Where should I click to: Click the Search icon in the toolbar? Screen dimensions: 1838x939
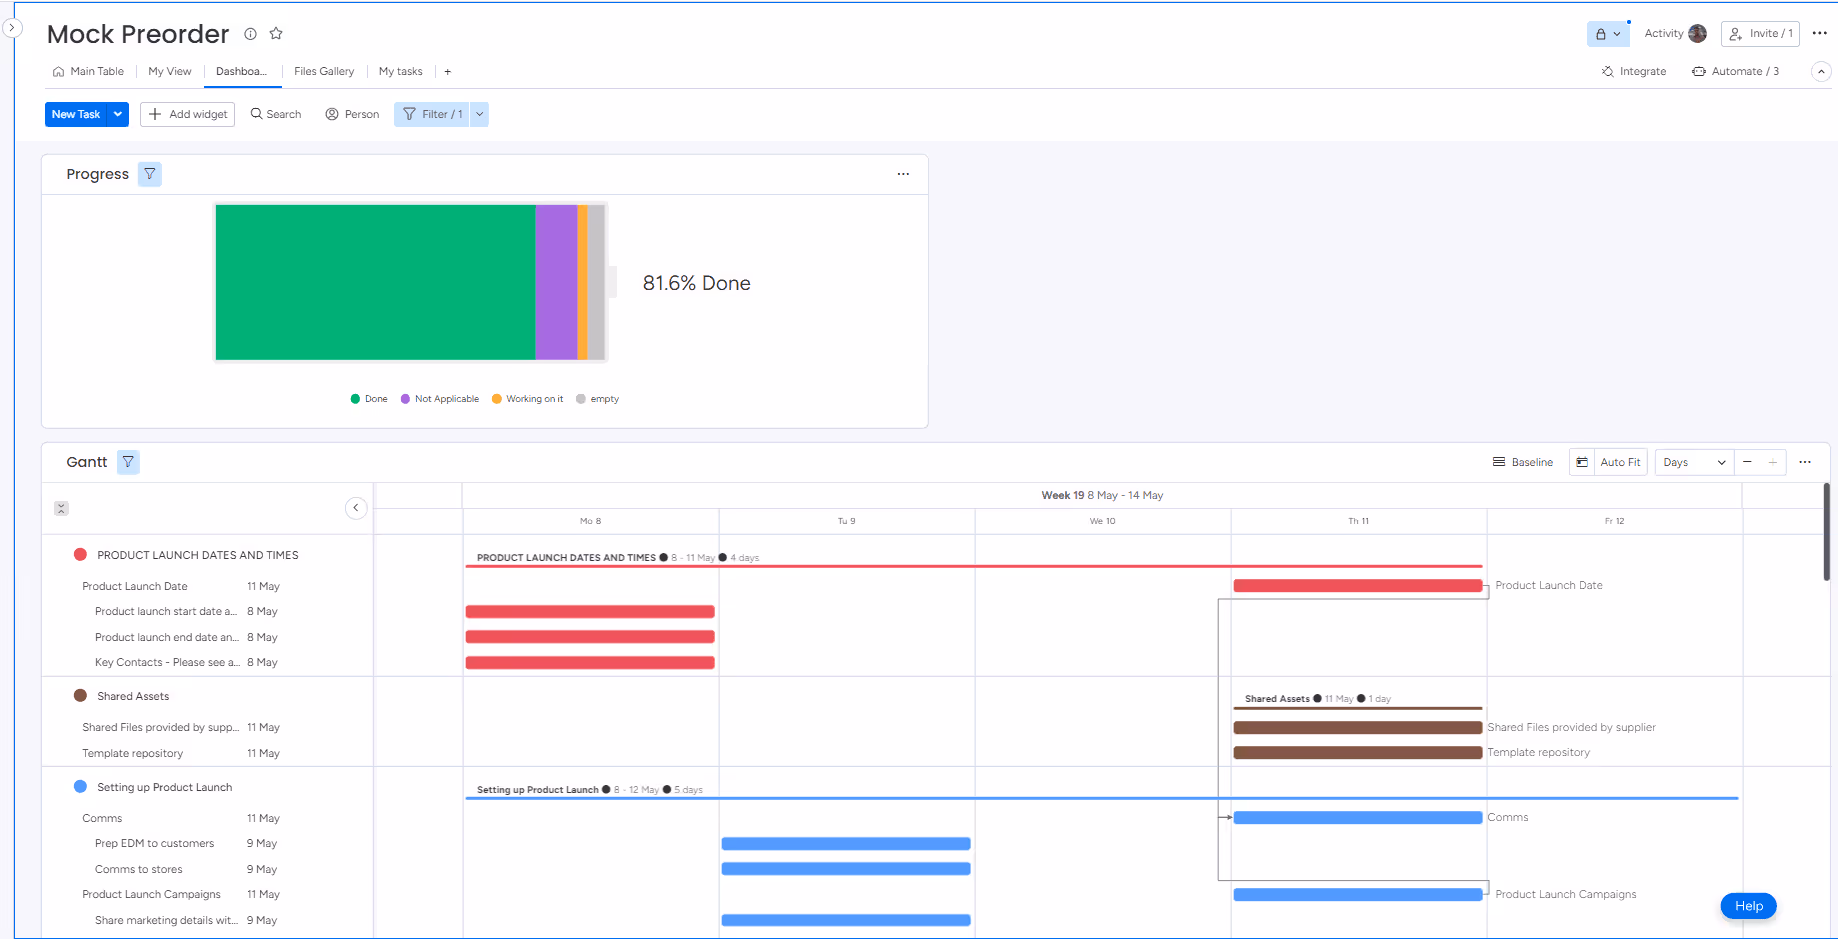point(258,114)
